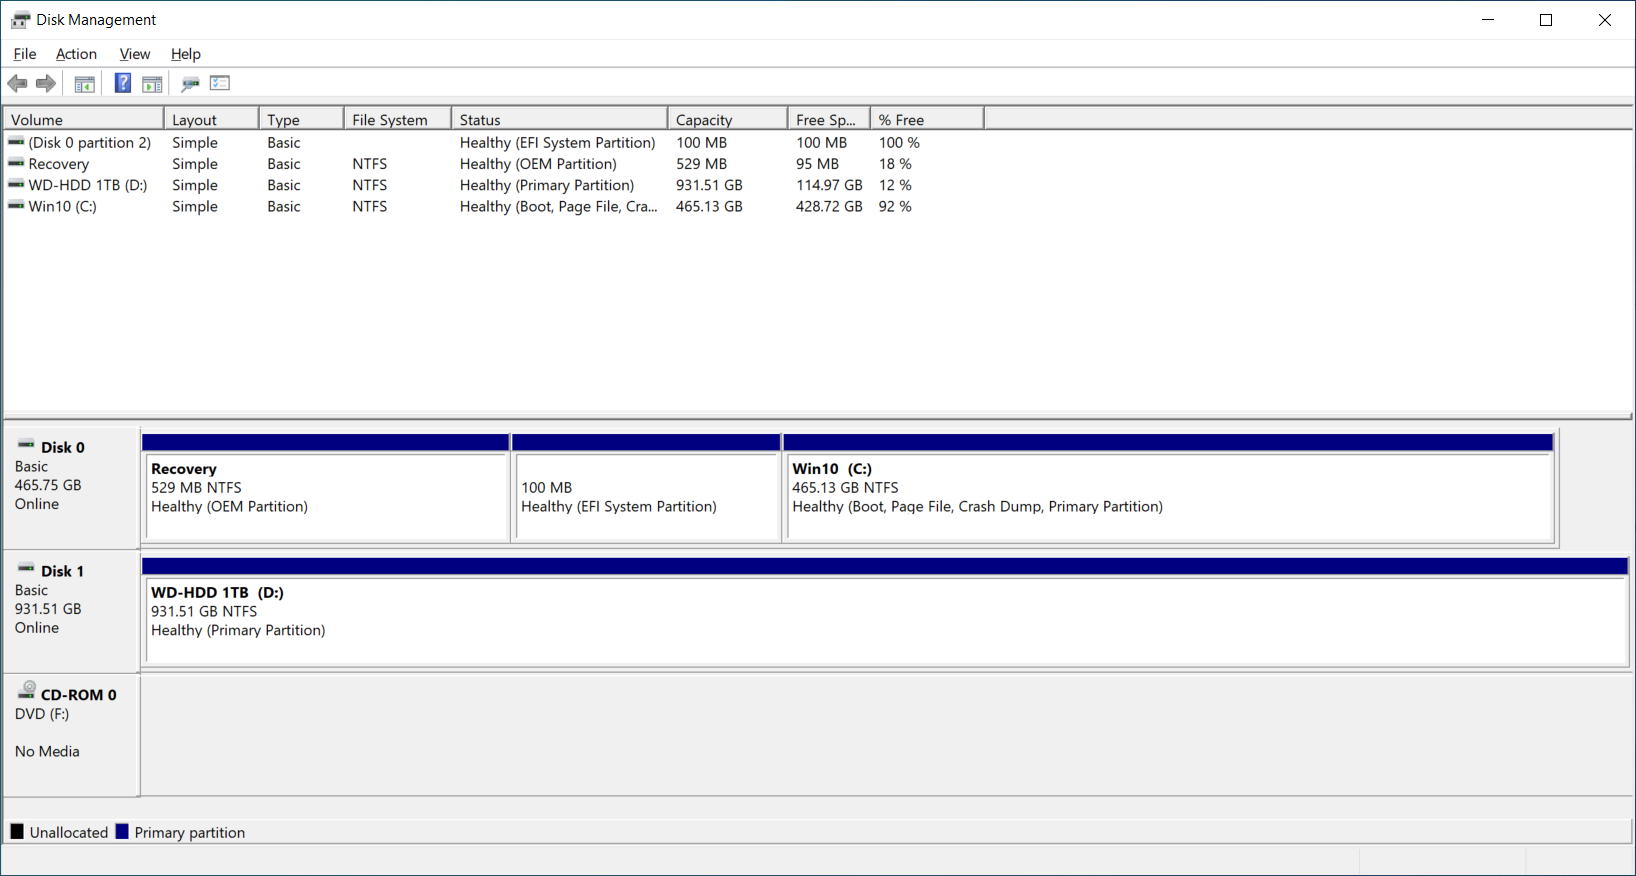
Task: Select the Disk 0 header panel
Action: click(71, 488)
